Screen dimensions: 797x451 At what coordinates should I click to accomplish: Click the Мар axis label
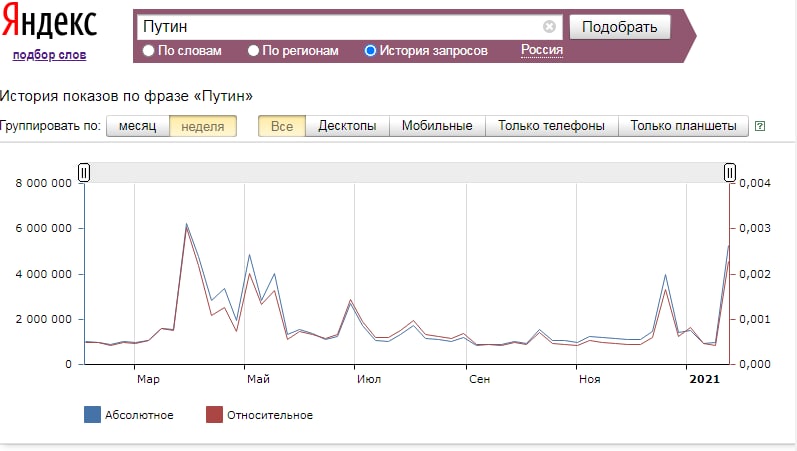148,379
